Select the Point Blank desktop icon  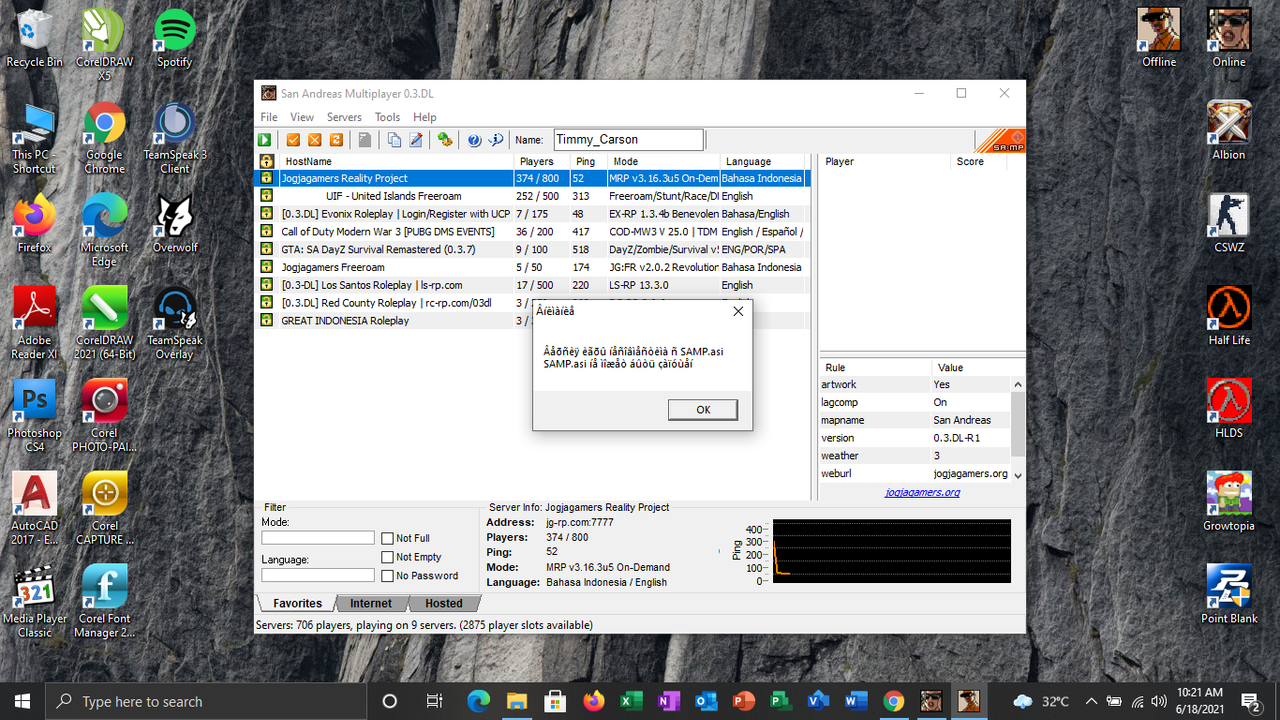tap(1229, 595)
